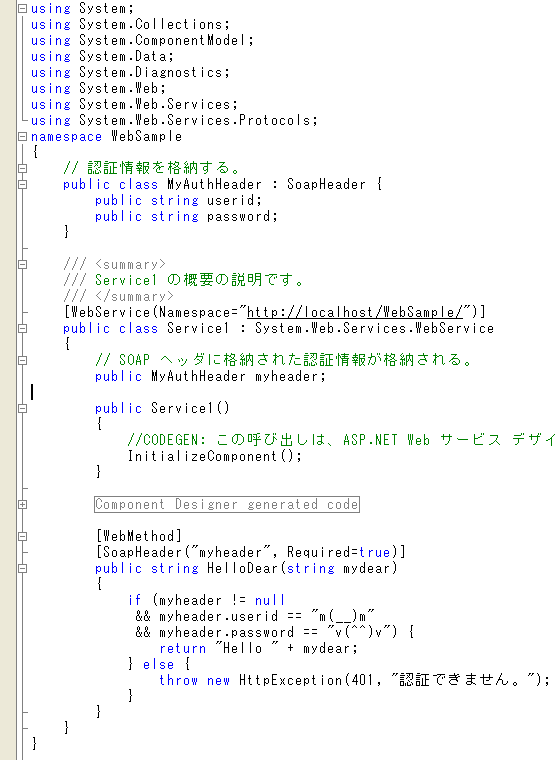Click the myheader.password comparison line
This screenshot has width=556, height=760.
(x=275, y=632)
